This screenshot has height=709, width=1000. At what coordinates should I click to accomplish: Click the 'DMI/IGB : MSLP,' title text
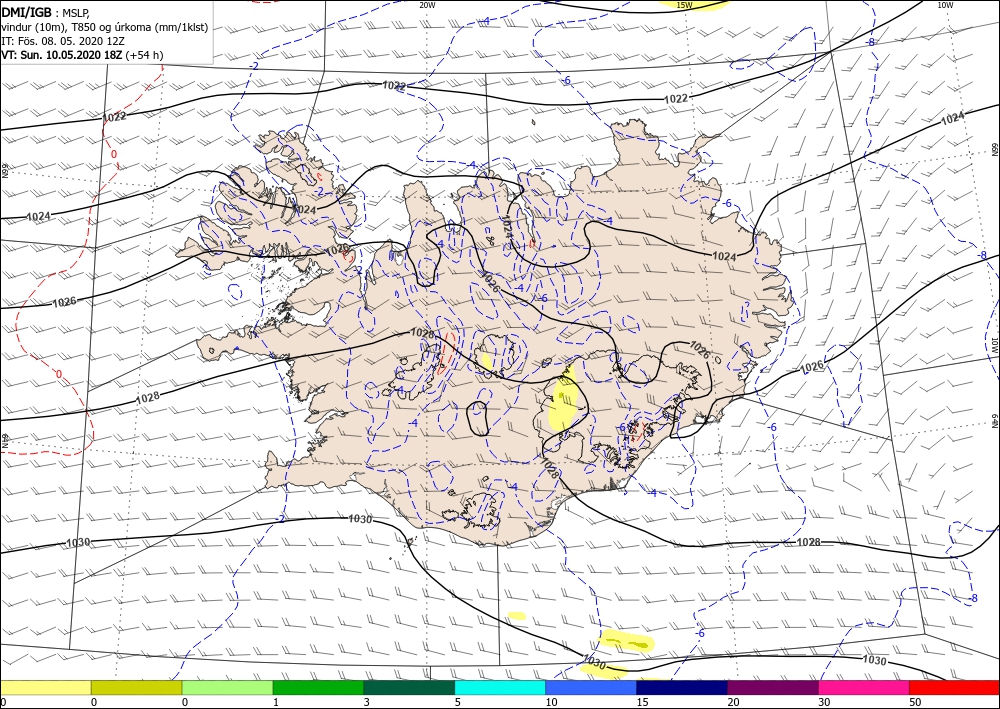[46, 12]
